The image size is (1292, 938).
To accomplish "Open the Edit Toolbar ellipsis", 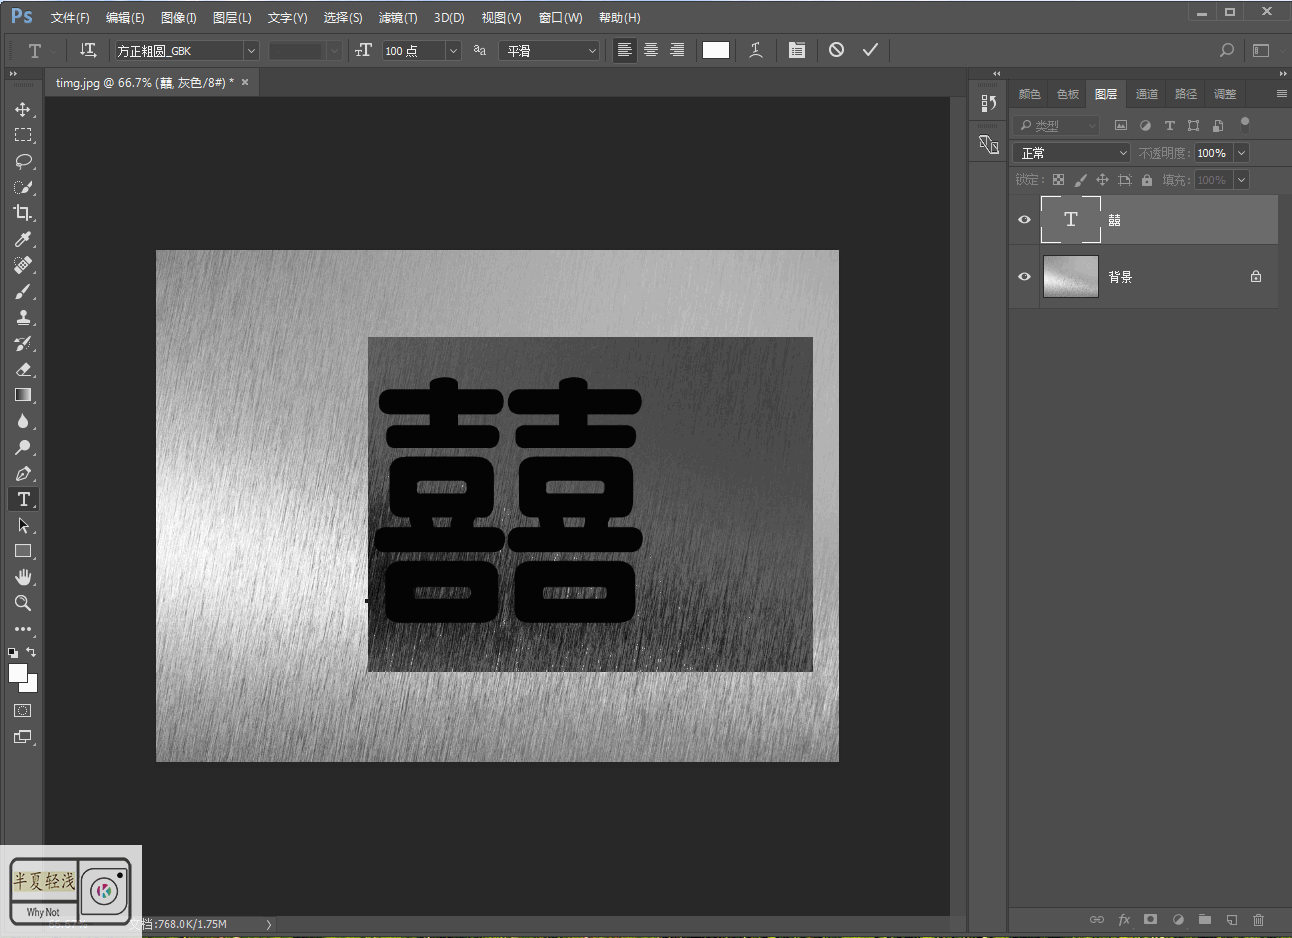I will [x=23, y=629].
